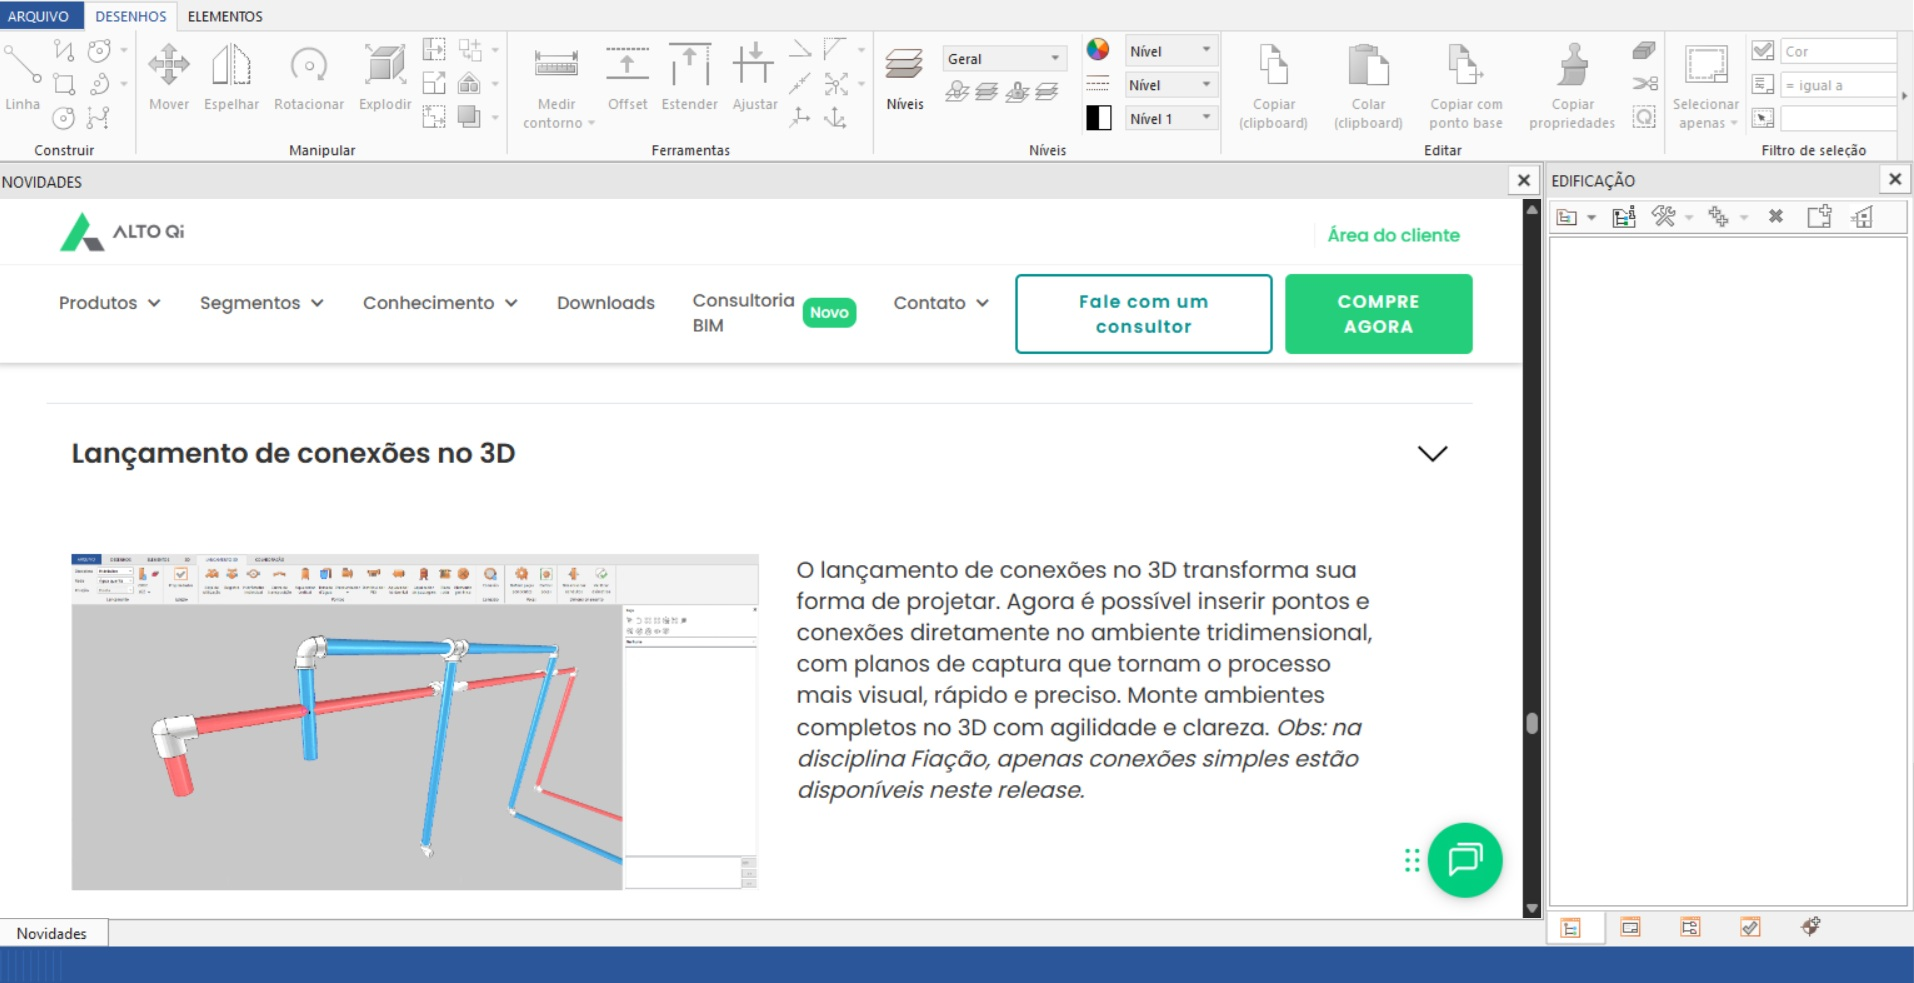Click the 3D piping screenshot thumbnail
Viewport: 1914px width, 983px height.
click(x=415, y=722)
